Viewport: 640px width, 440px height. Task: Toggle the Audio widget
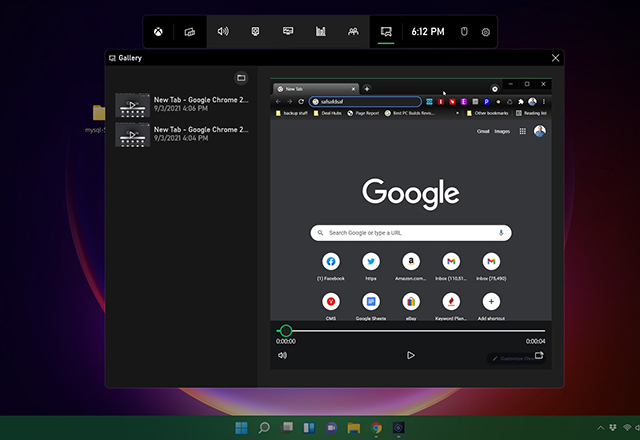point(222,32)
